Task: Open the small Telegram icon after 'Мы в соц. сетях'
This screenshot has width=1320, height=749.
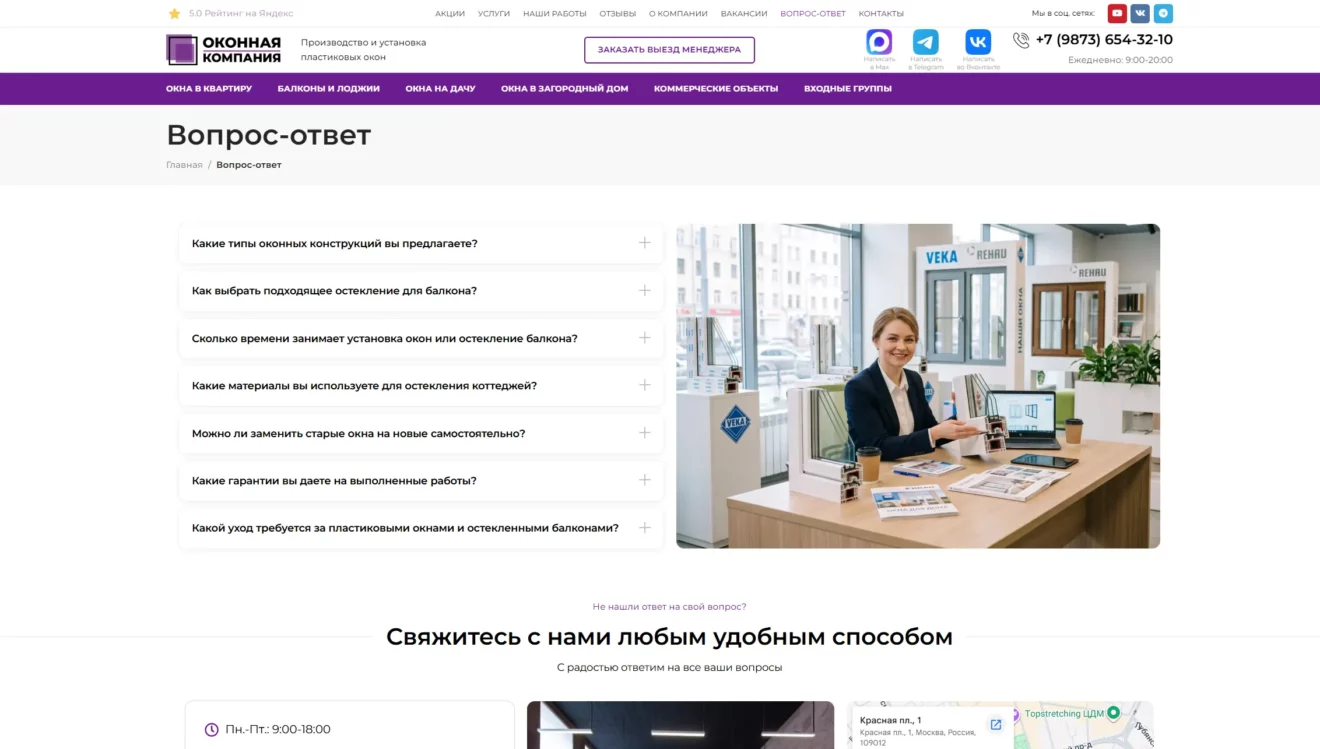Action: (1163, 13)
